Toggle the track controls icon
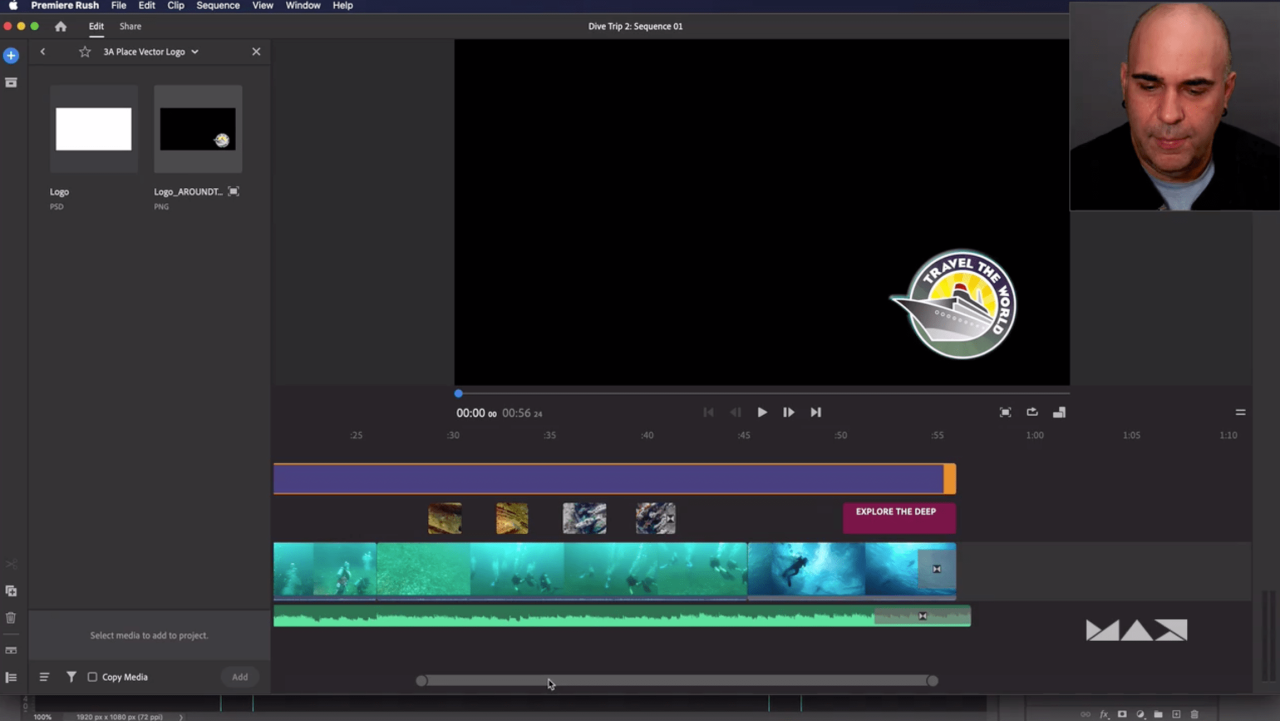 click(11, 677)
